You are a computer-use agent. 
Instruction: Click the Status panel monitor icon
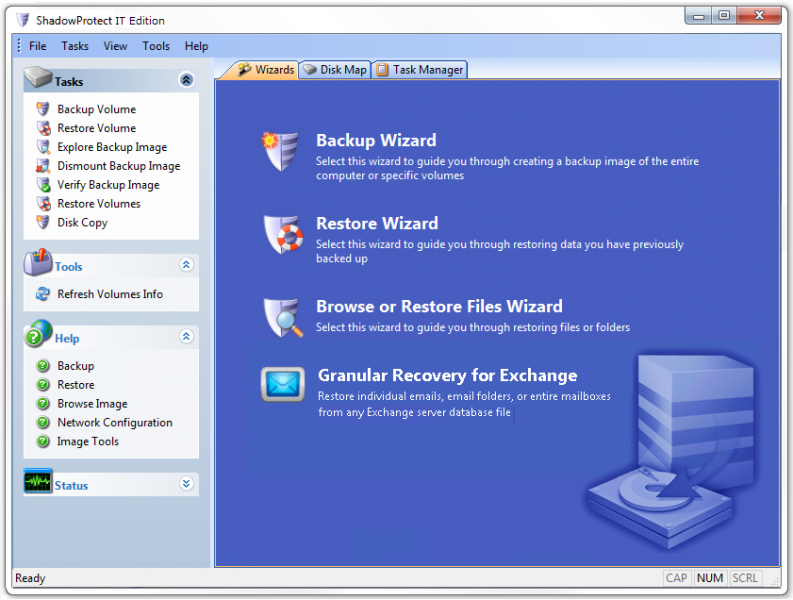coord(38,482)
